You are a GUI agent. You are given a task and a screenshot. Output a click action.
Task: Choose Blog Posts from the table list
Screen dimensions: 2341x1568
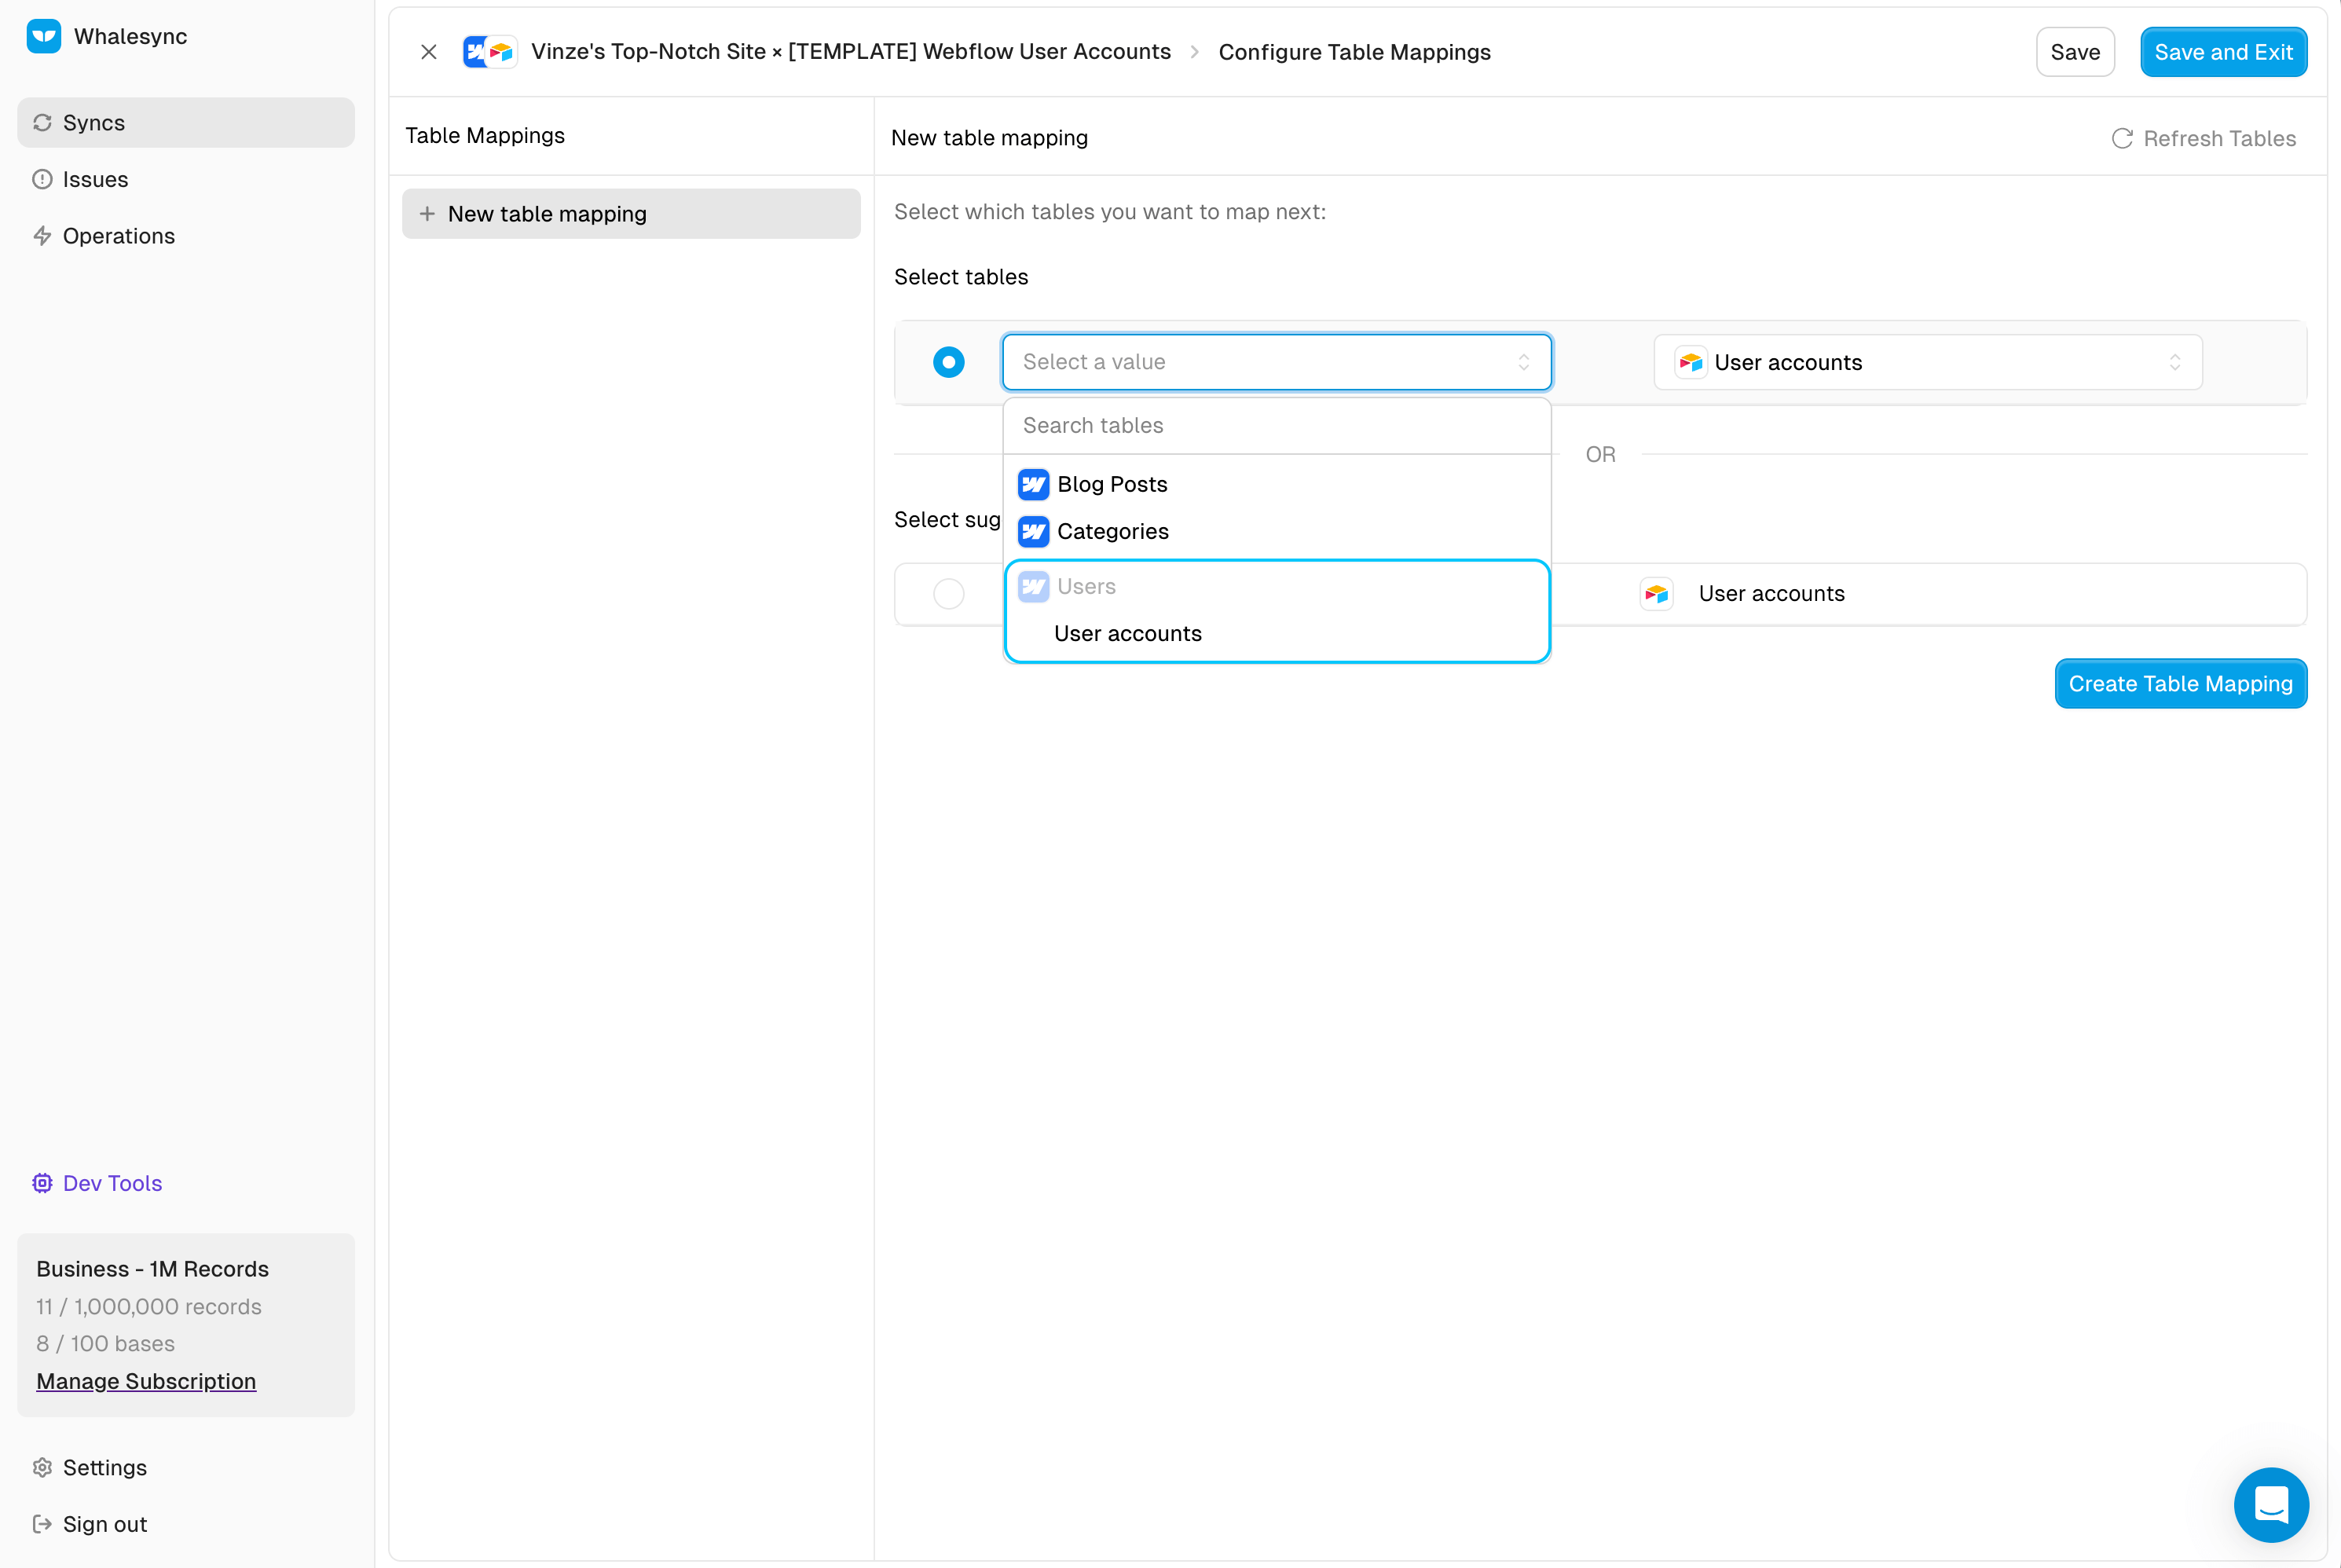click(x=1111, y=484)
